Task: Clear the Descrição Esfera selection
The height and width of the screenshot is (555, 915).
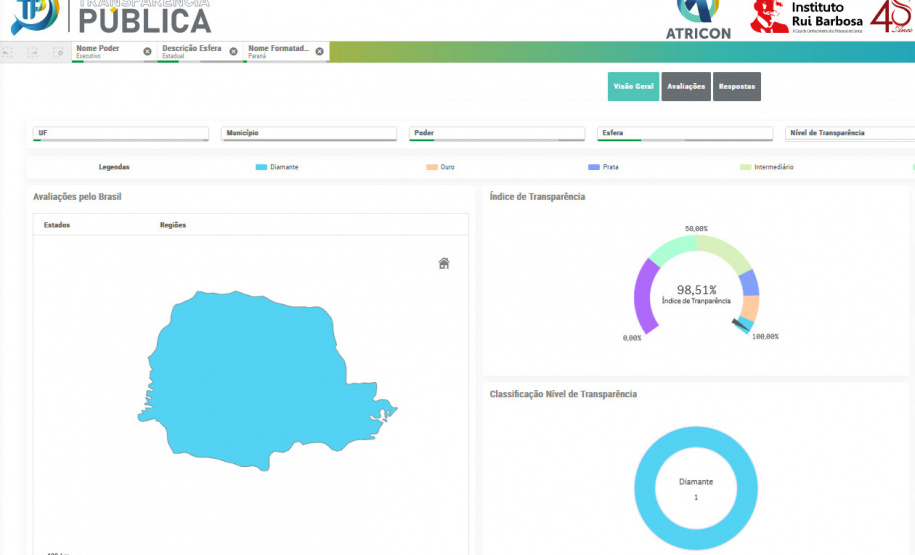Action: 233,51
